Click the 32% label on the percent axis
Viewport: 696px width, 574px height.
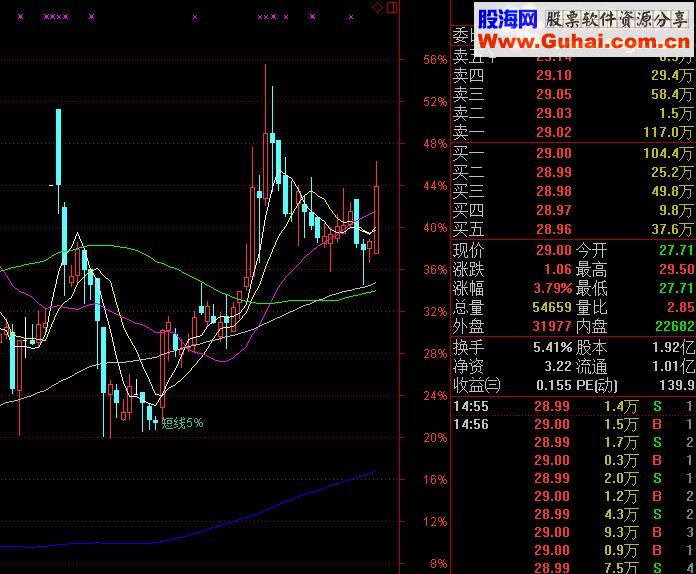tap(435, 312)
